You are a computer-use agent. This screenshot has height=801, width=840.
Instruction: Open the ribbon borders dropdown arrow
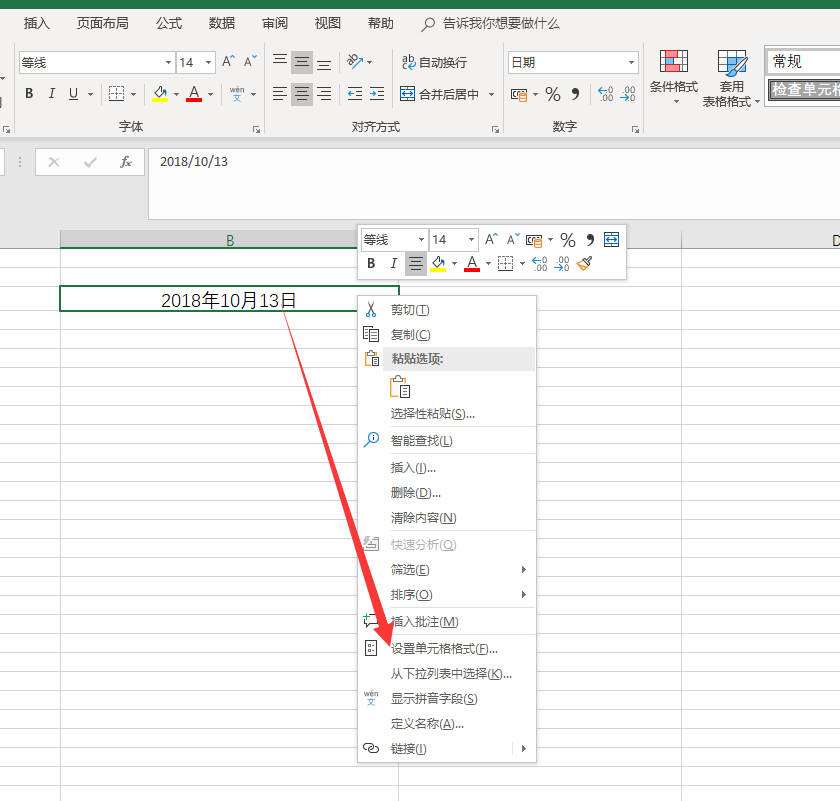coord(133,94)
